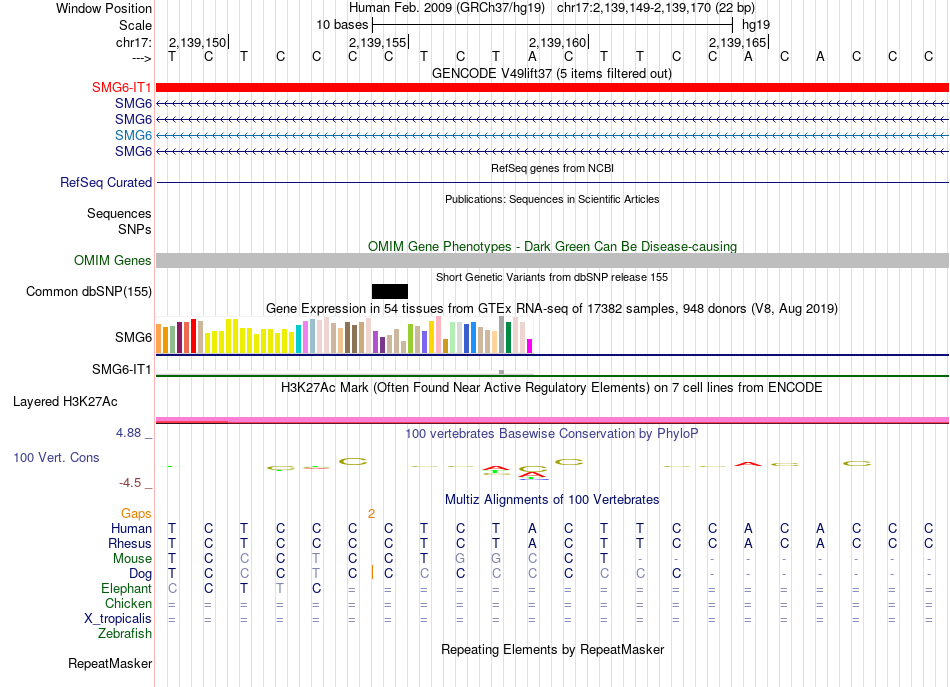Click the SNPs publications label
This screenshot has width=950, height=687.
pos(135,230)
